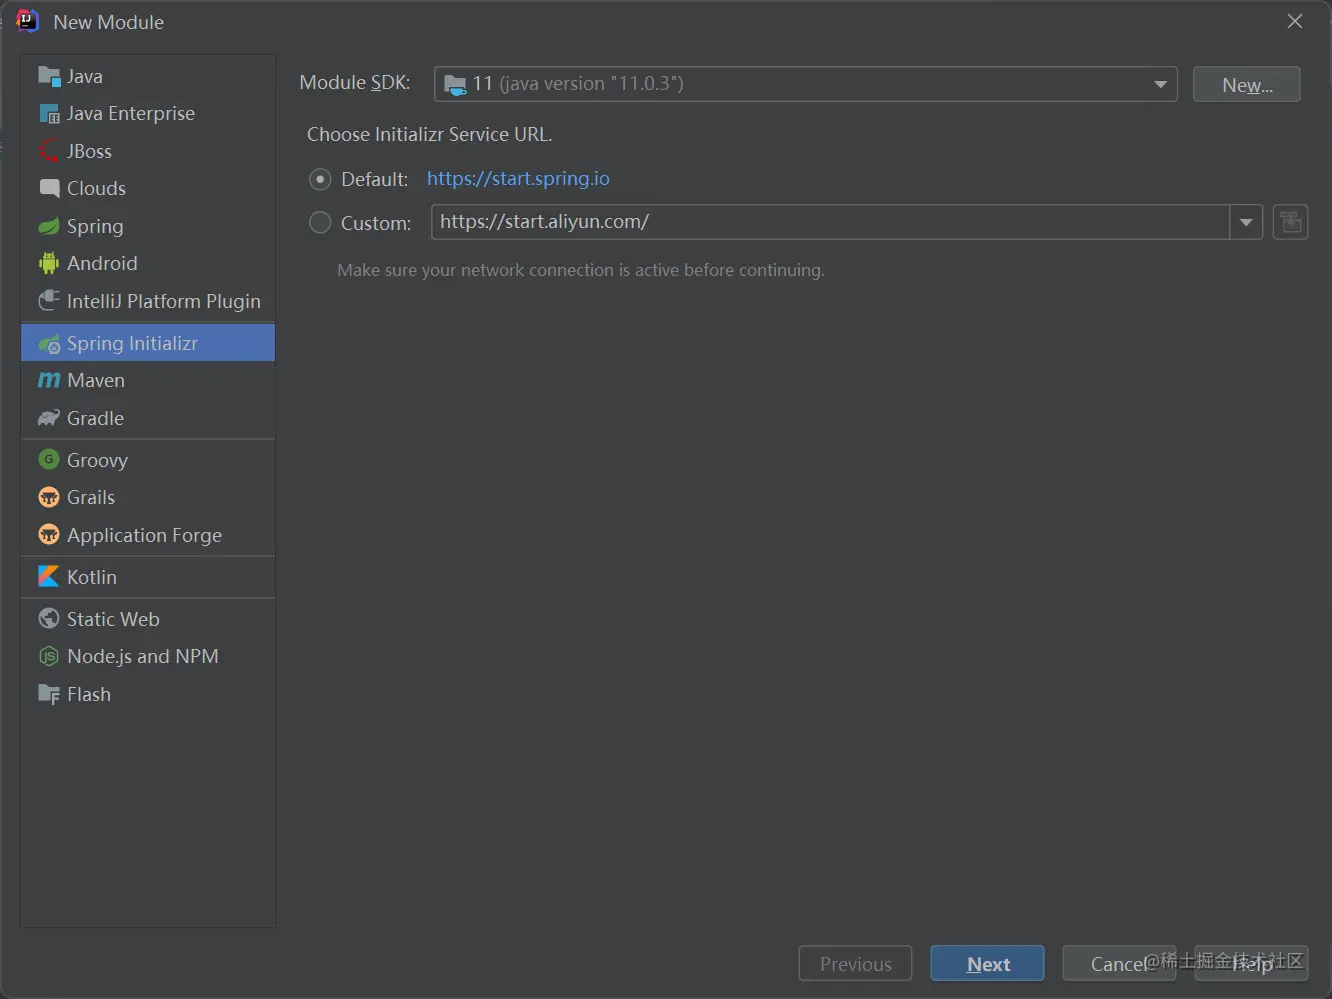
Task: Select the Custom URL radio button
Action: (x=320, y=222)
